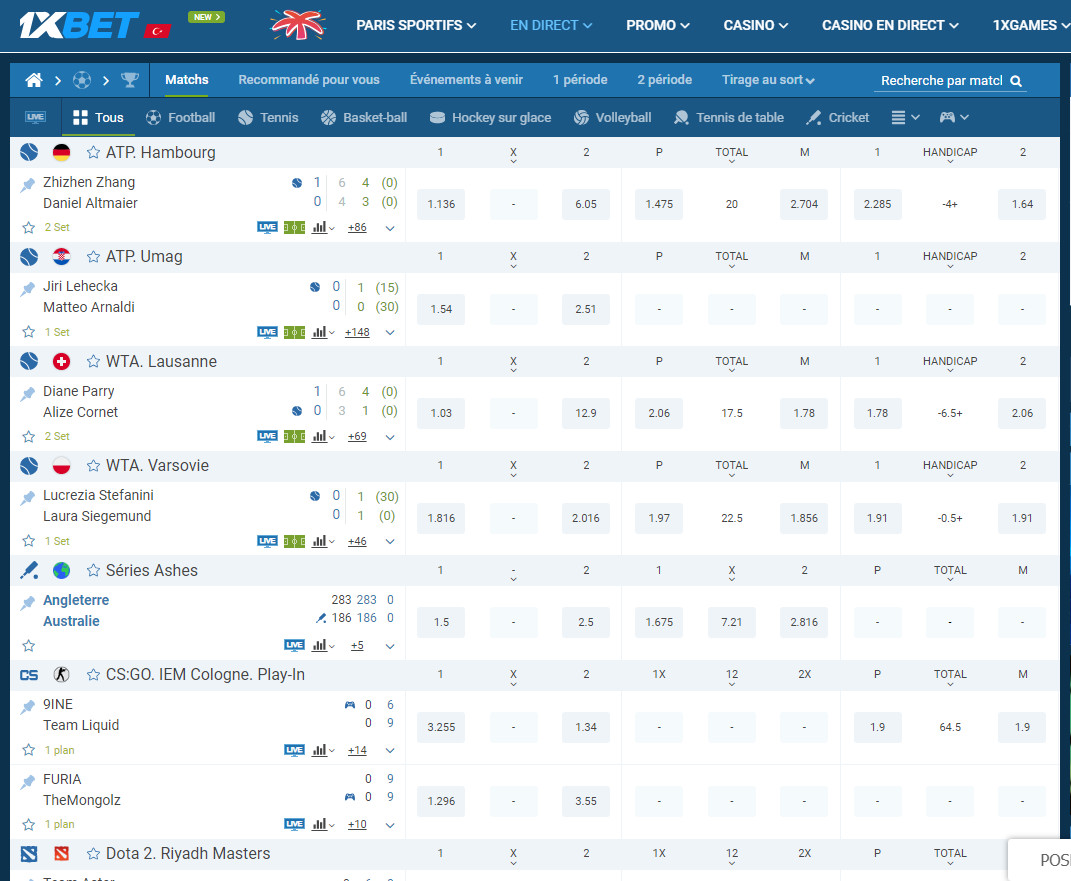Click the soccer ball breadcrumb icon

tap(82, 81)
